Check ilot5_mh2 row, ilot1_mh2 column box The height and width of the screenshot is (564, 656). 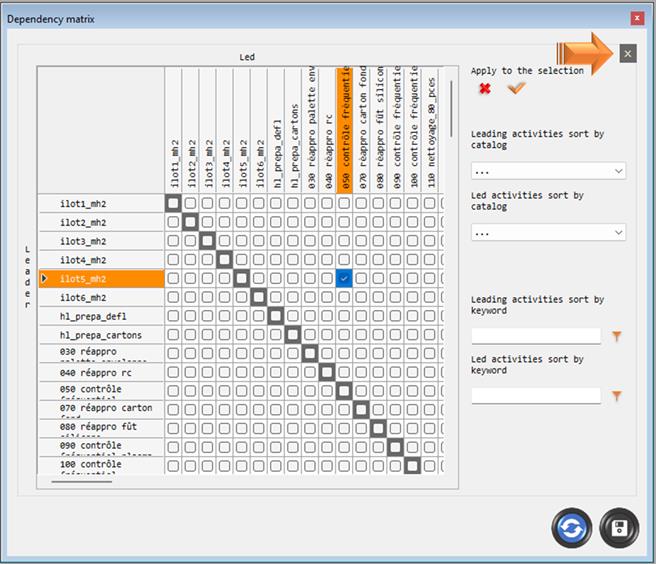pos(173,279)
